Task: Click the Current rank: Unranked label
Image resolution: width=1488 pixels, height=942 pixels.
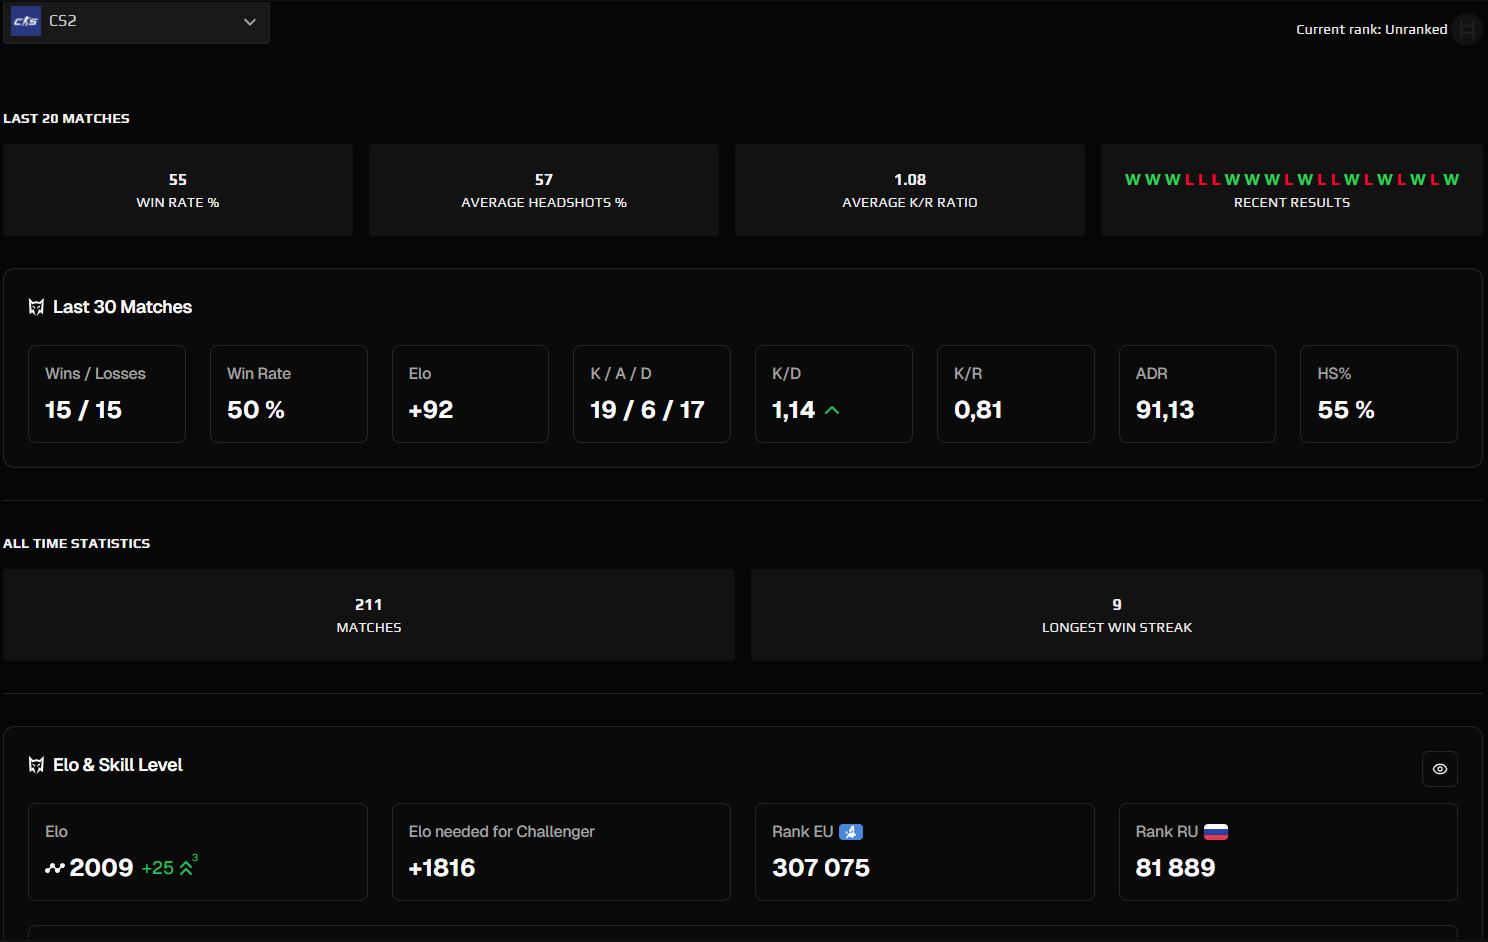Action: pos(1371,29)
